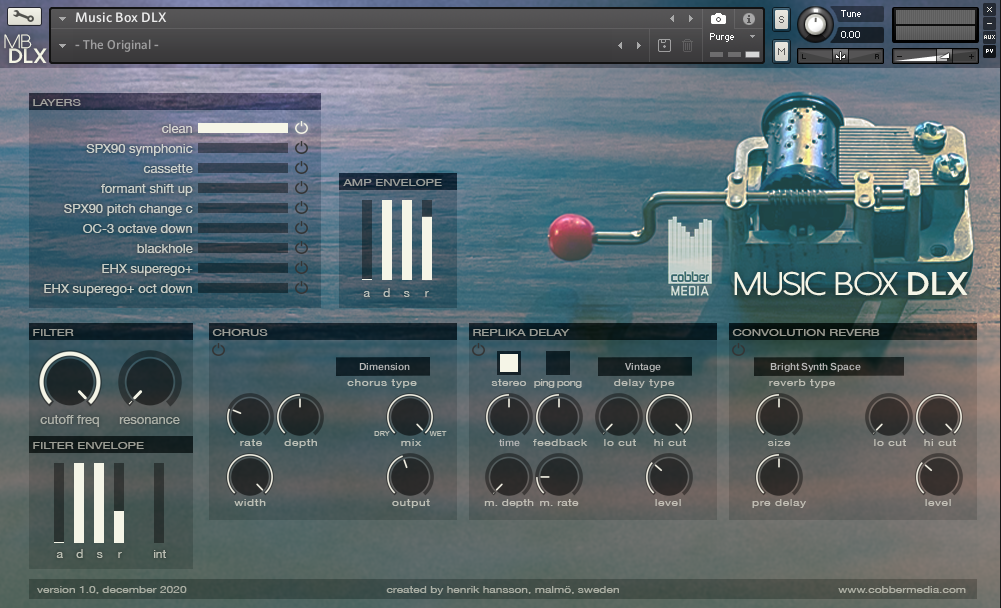Expand the snapshot menu arrow beside The Original
Screen dimensions: 1001x608
pyautogui.click(x=63, y=46)
